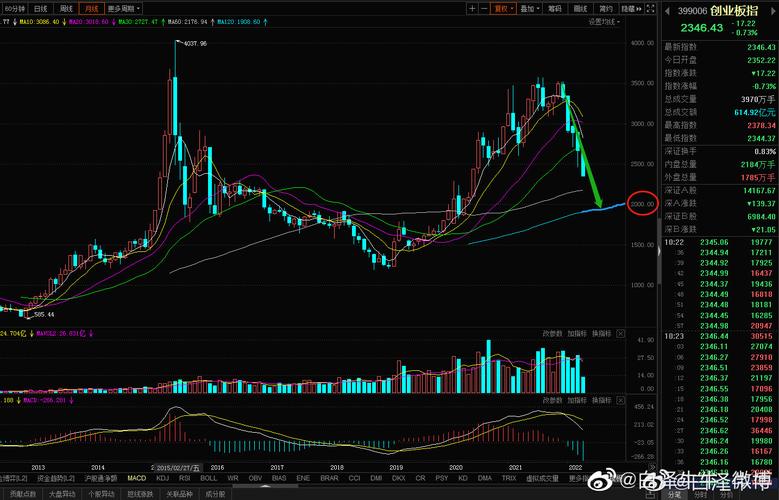The height and width of the screenshot is (500, 779).
Task: Switch to the 日线 daily period tab
Action: 40,7
